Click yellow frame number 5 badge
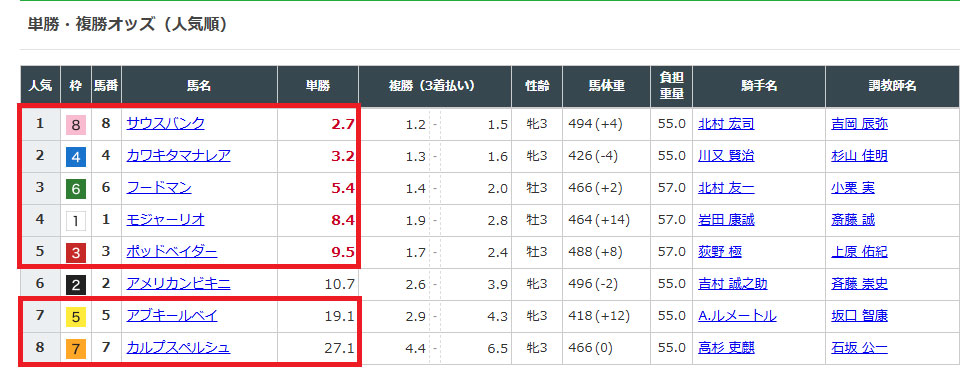This screenshot has width=964, height=376. coord(76,317)
